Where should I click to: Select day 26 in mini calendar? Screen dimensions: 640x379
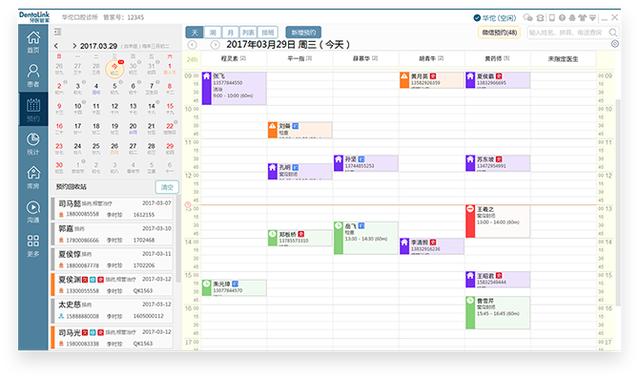[114, 147]
